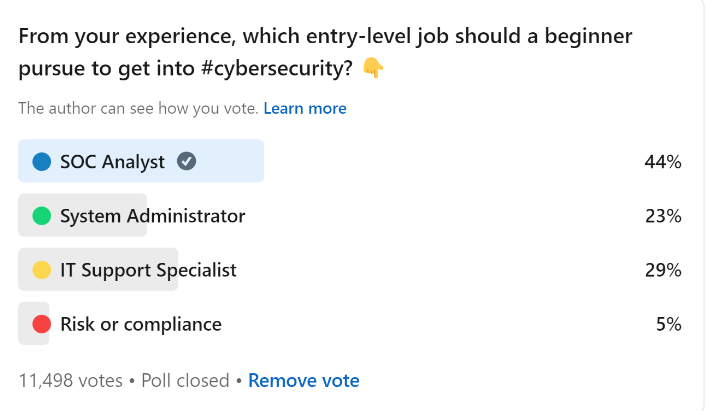
Task: Click the red dot beside Risk or compliance
Action: [41, 324]
